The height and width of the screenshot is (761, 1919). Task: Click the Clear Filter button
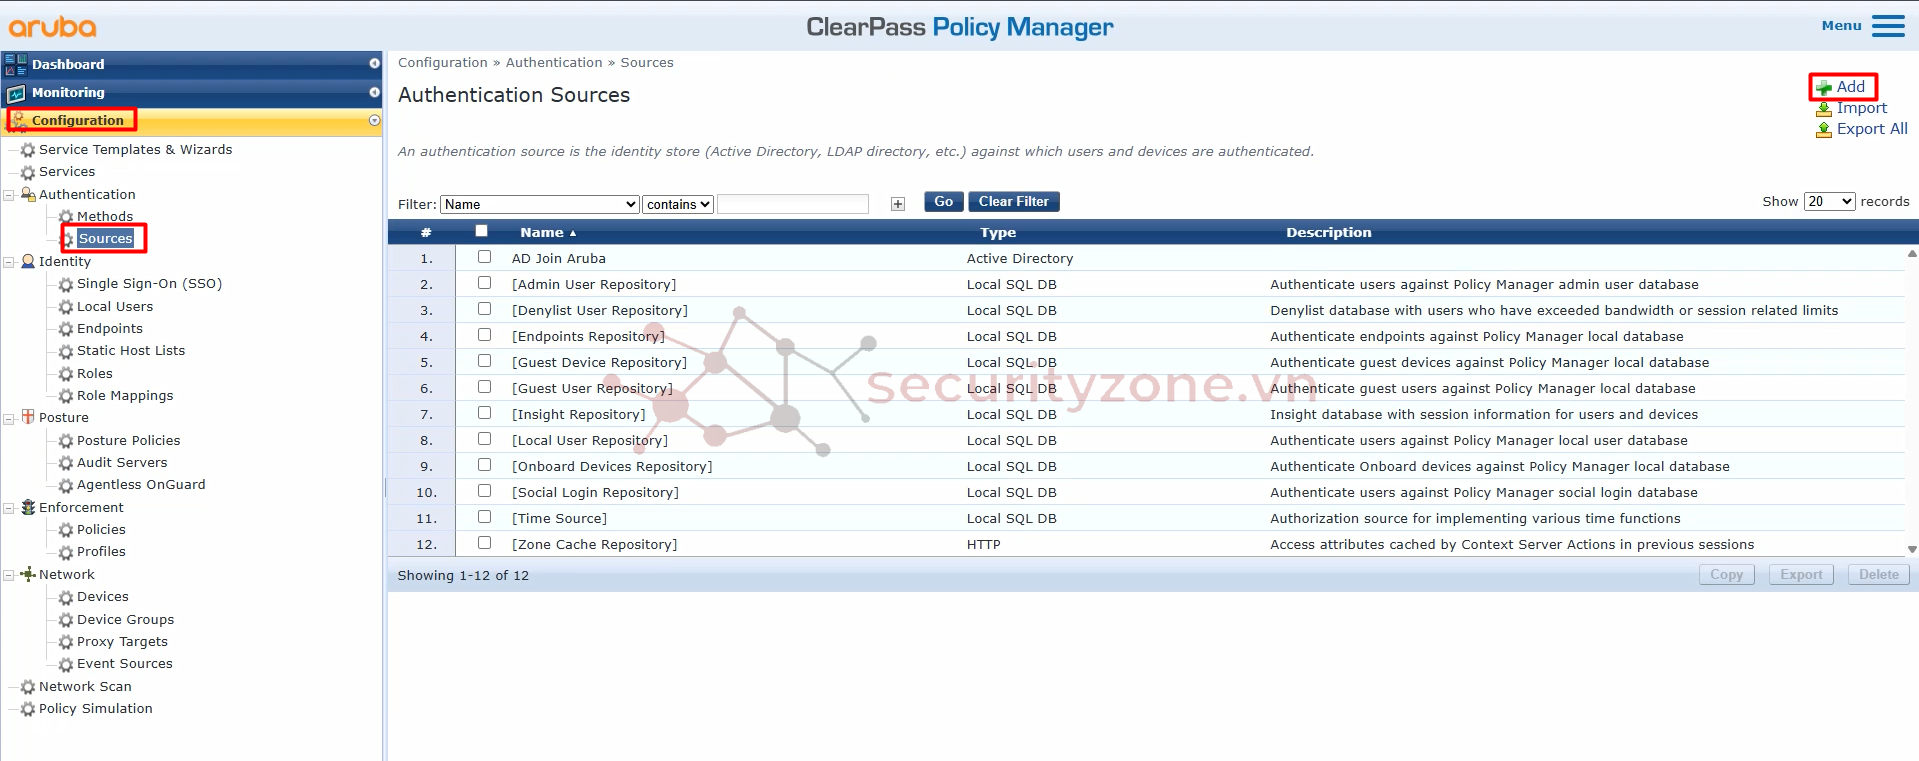click(x=1013, y=201)
